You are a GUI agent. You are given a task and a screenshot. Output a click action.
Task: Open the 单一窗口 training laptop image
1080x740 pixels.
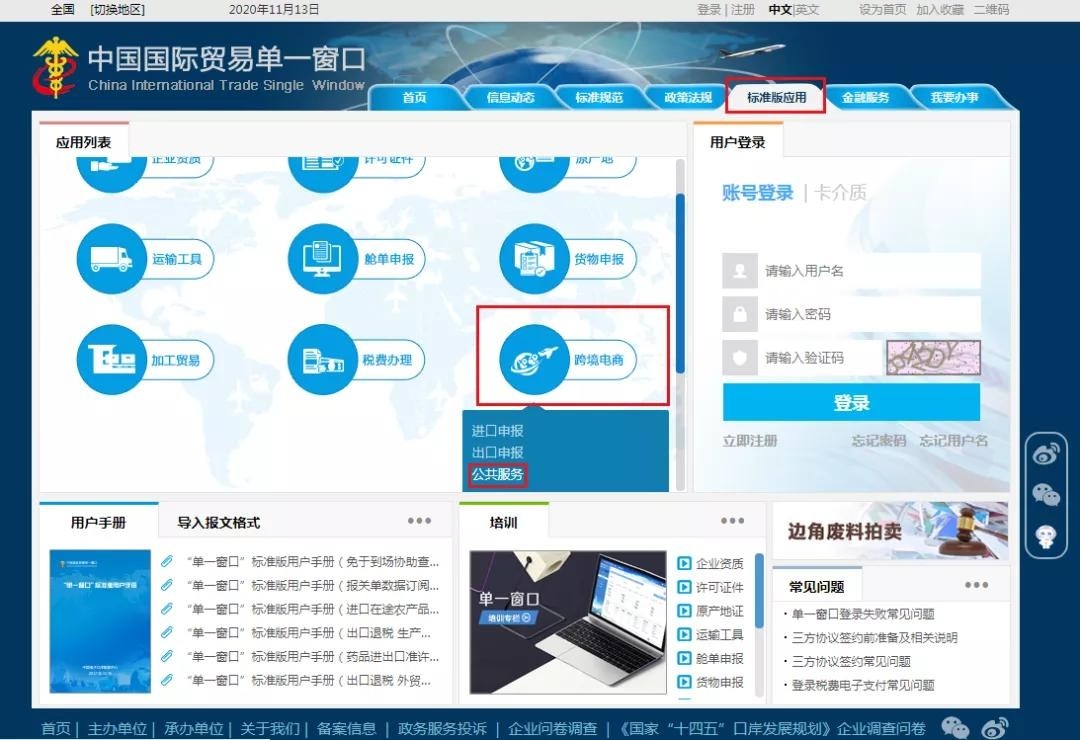click(x=568, y=622)
